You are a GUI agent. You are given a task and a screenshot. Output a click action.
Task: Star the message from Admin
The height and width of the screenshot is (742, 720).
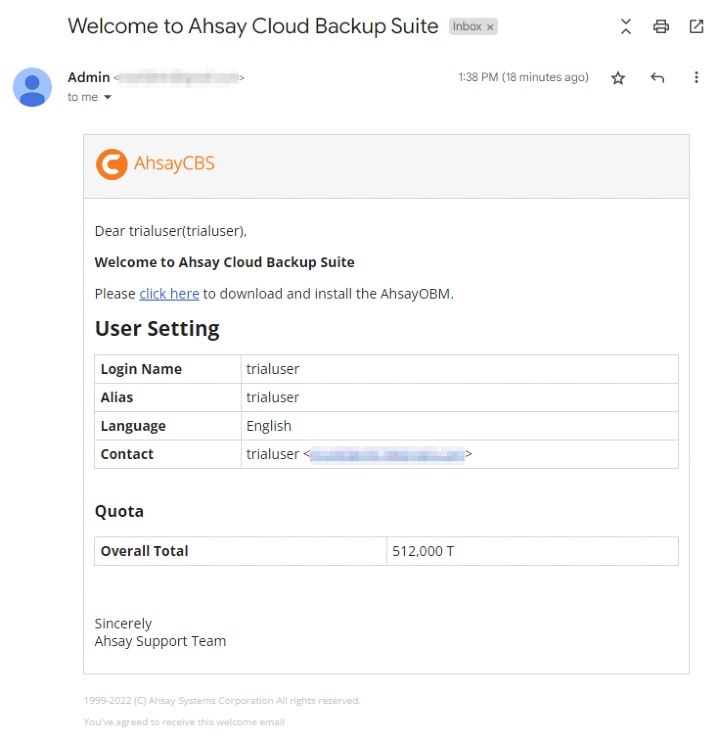click(618, 78)
